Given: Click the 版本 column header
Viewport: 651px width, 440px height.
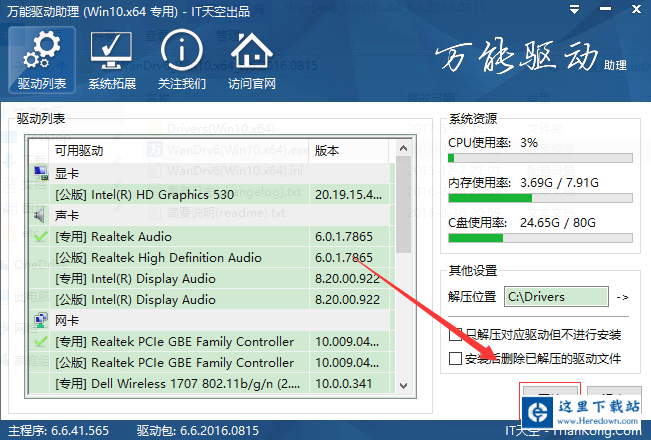Looking at the screenshot, I should 349,150.
